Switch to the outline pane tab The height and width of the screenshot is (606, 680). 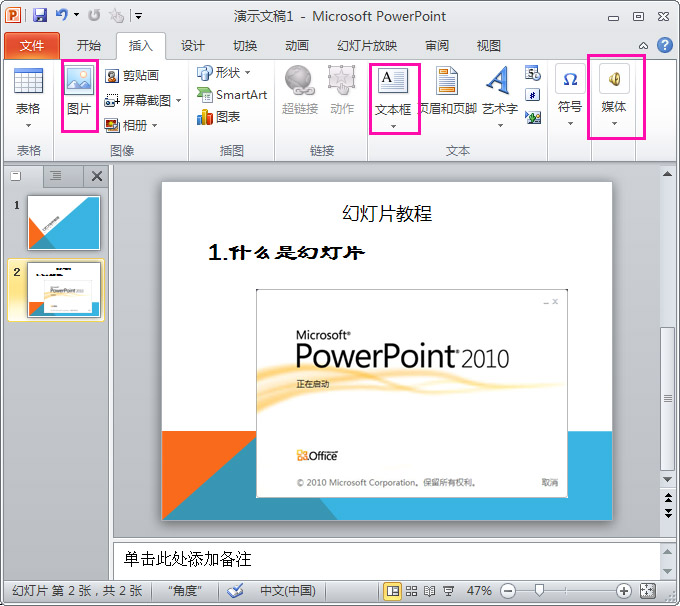click(x=56, y=176)
